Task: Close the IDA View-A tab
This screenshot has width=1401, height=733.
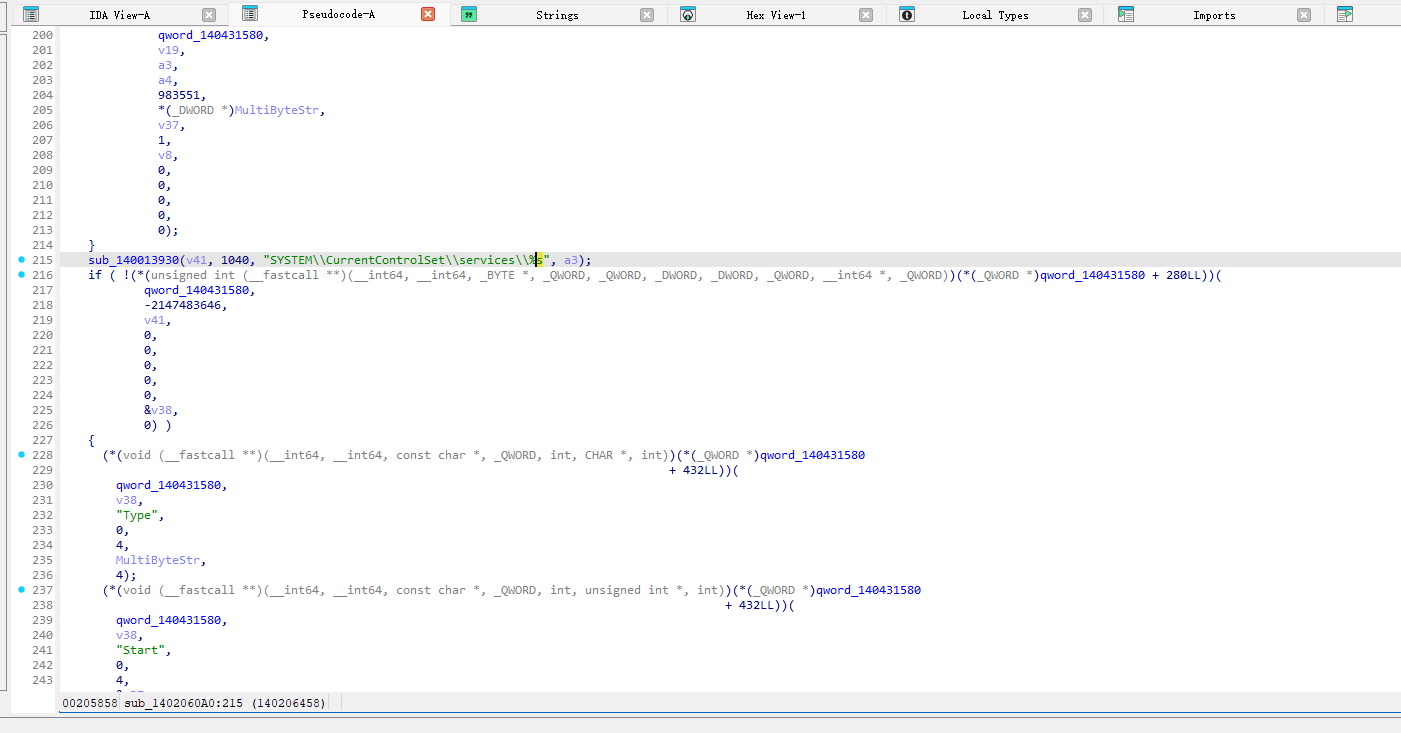Action: pyautogui.click(x=209, y=15)
